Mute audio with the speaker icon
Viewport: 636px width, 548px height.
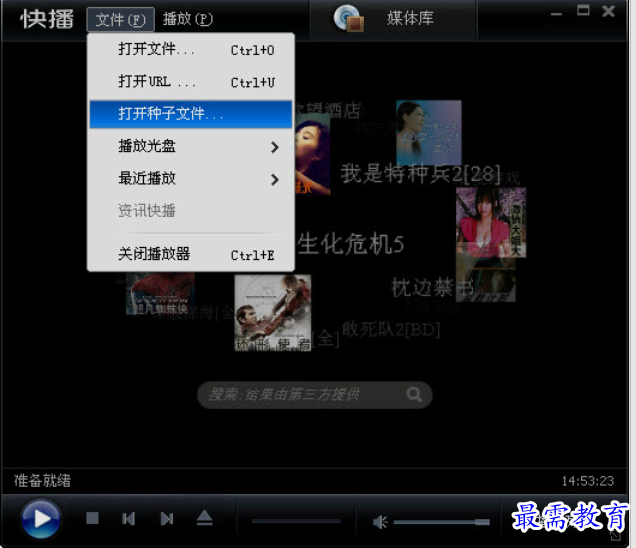[x=380, y=522]
